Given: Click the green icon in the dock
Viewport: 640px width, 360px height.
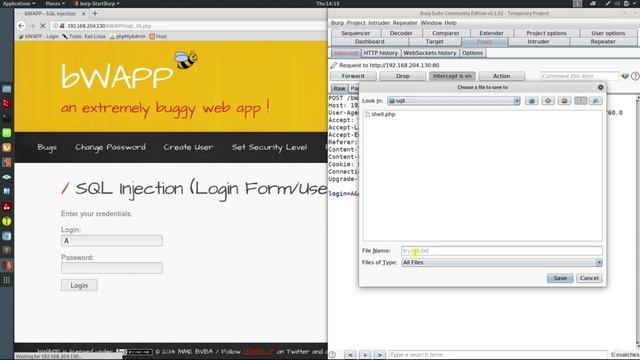Looking at the screenshot, I should 7,133.
